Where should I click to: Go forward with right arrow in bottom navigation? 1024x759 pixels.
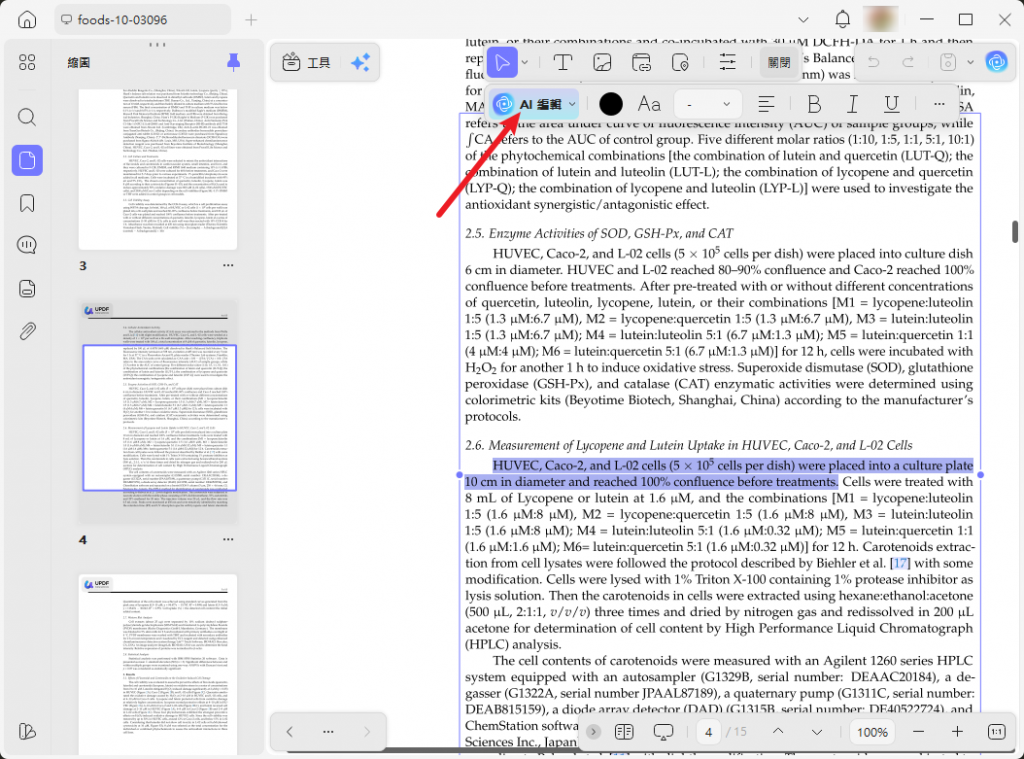click(367, 732)
